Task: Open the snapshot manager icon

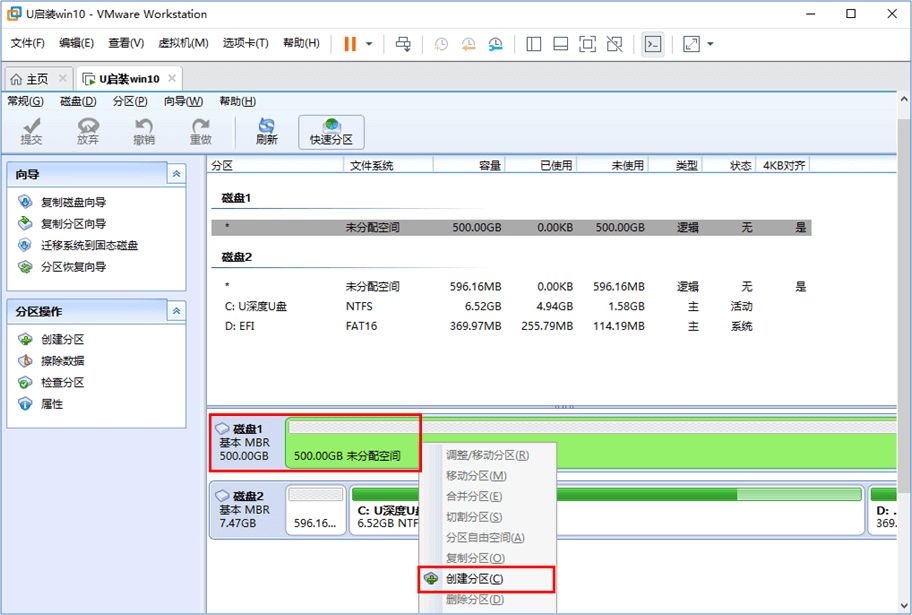Action: (496, 44)
